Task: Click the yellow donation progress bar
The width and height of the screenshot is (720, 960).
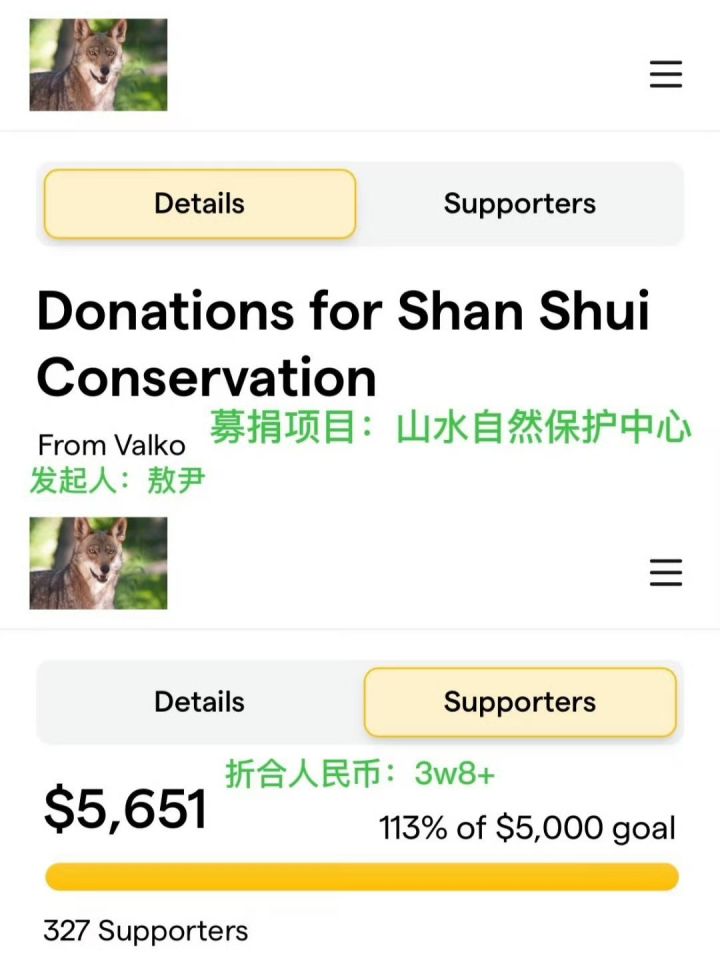Action: point(362,876)
